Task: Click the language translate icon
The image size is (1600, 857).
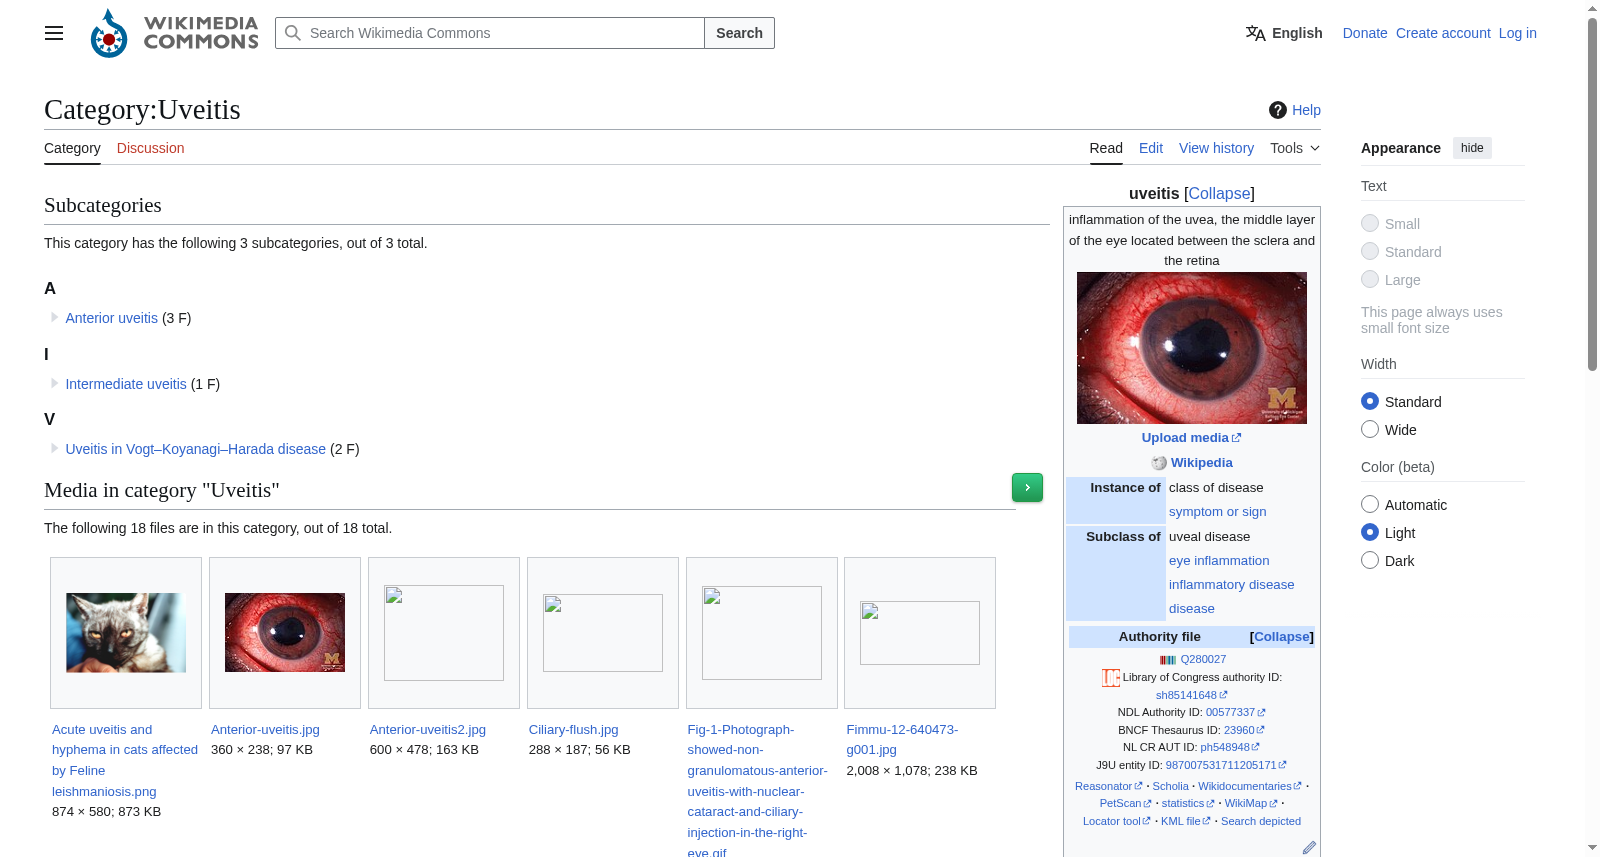Action: click(x=1255, y=33)
